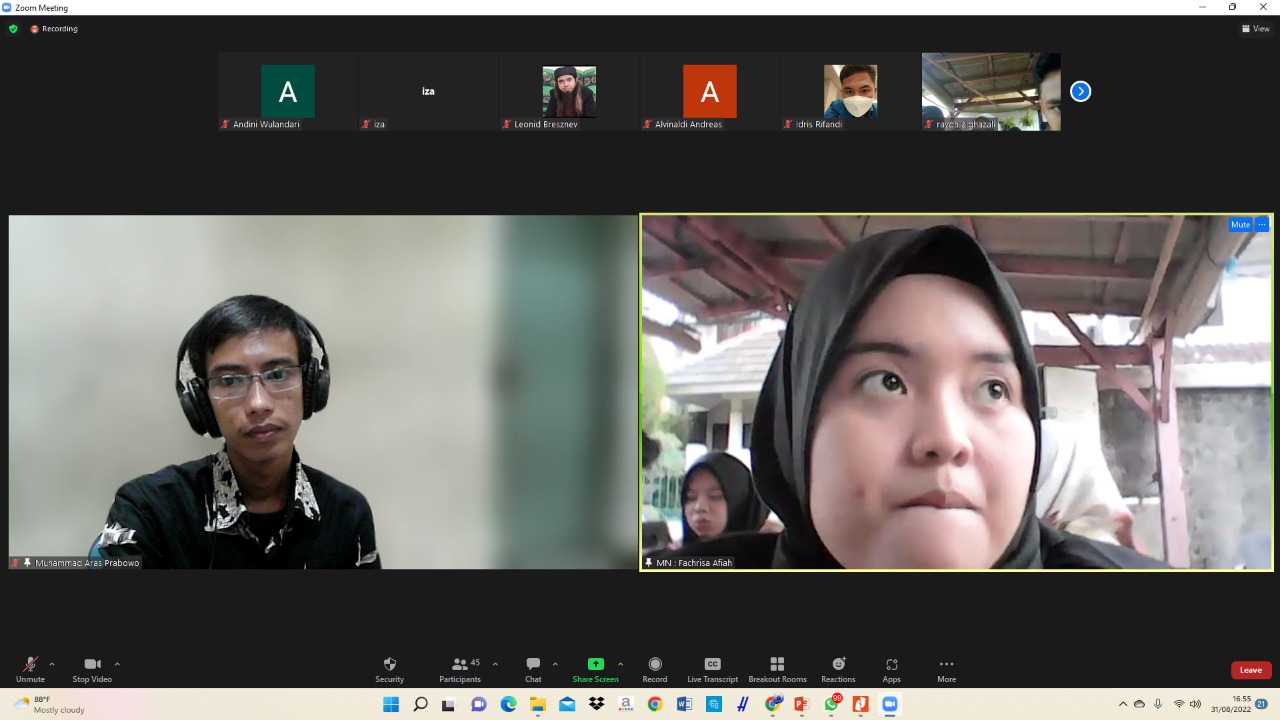Screen dimensions: 1280x720
Task: Expand video options arrow beside Stop Video
Action: tap(117, 664)
